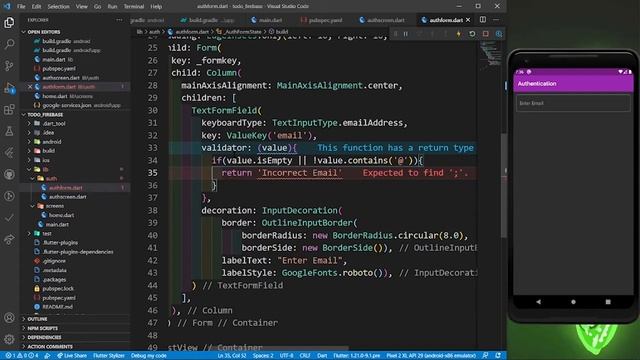Expand the build folder
640x360 pixels.
tap(48, 151)
